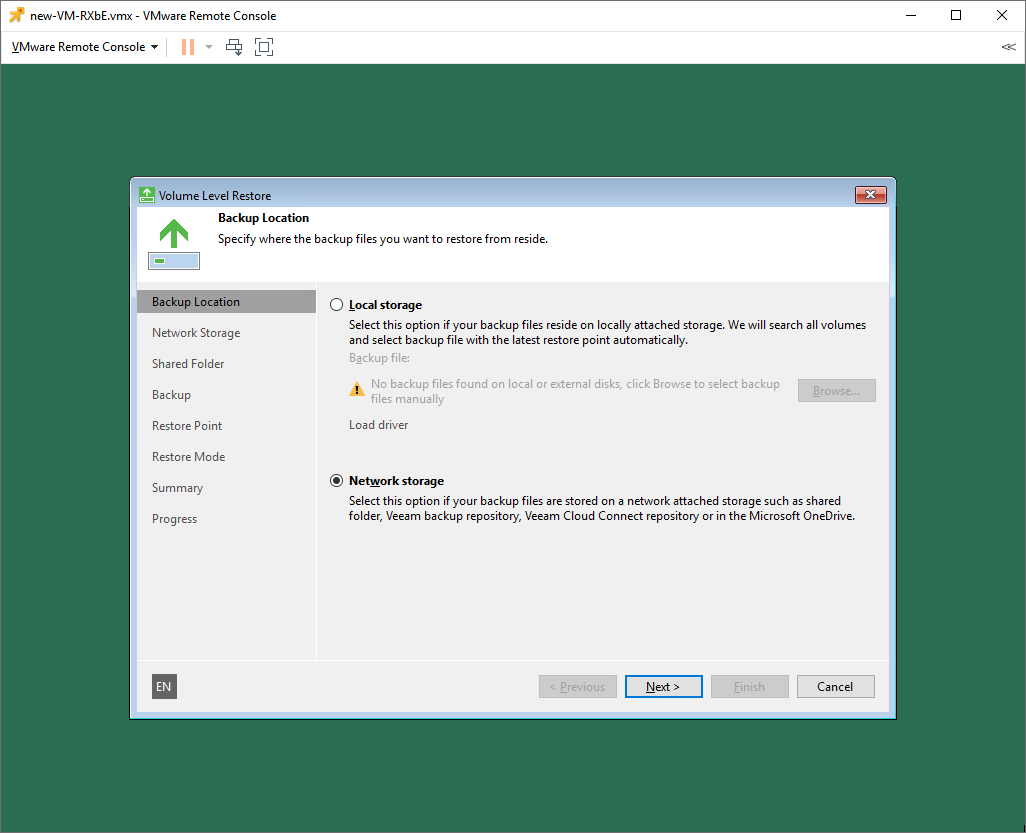Maximize the VMware Remote Console window

tap(956, 15)
